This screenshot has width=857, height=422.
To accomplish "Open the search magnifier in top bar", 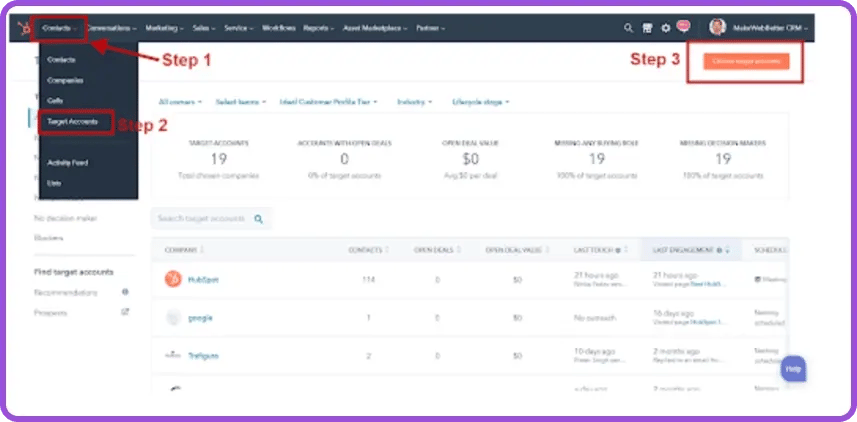I will pyautogui.click(x=629, y=28).
